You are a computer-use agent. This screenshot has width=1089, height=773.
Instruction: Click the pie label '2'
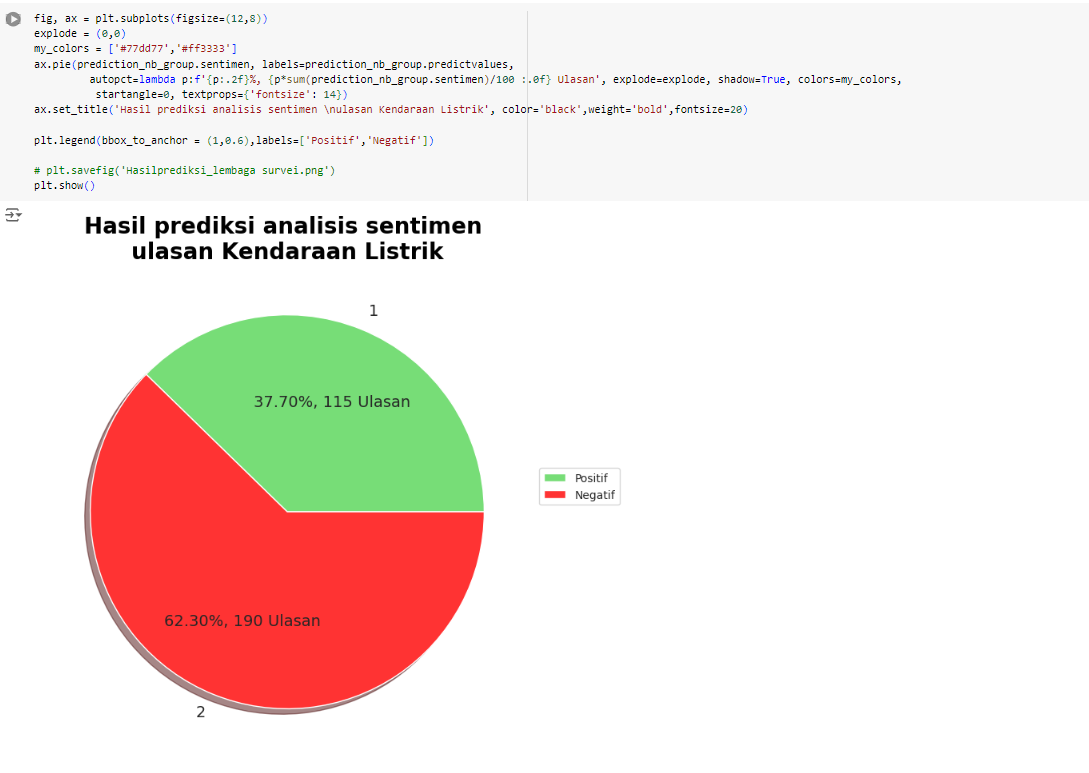201,712
